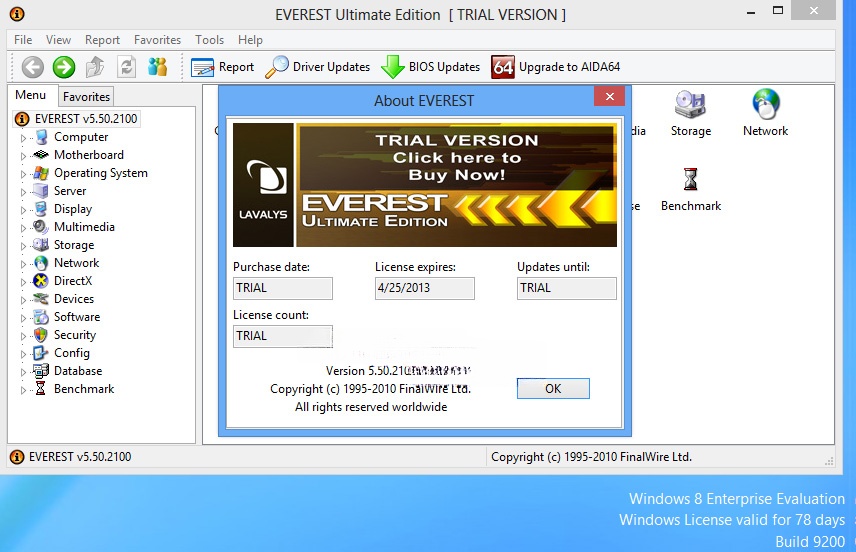Click Driver Updates toolbar label
Screen dimensions: 856x552
tap(331, 67)
